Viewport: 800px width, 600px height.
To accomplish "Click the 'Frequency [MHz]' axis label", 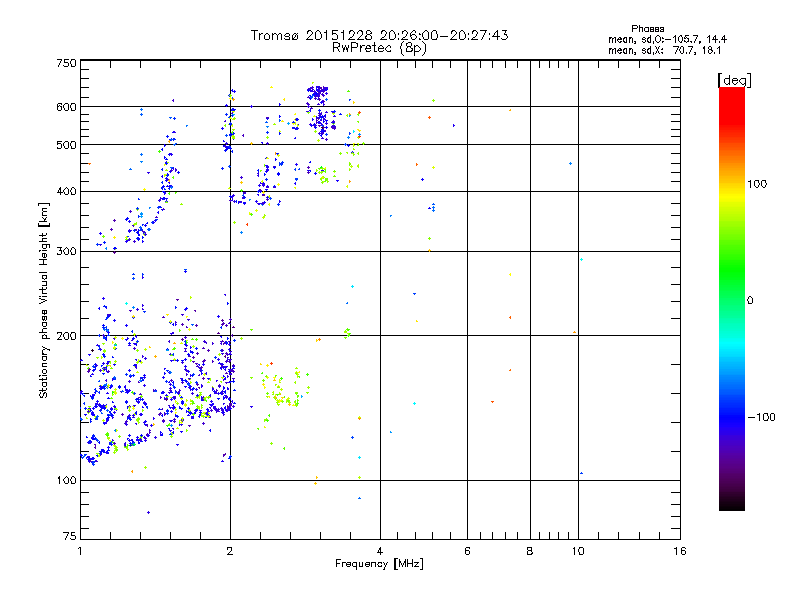I will click(379, 564).
